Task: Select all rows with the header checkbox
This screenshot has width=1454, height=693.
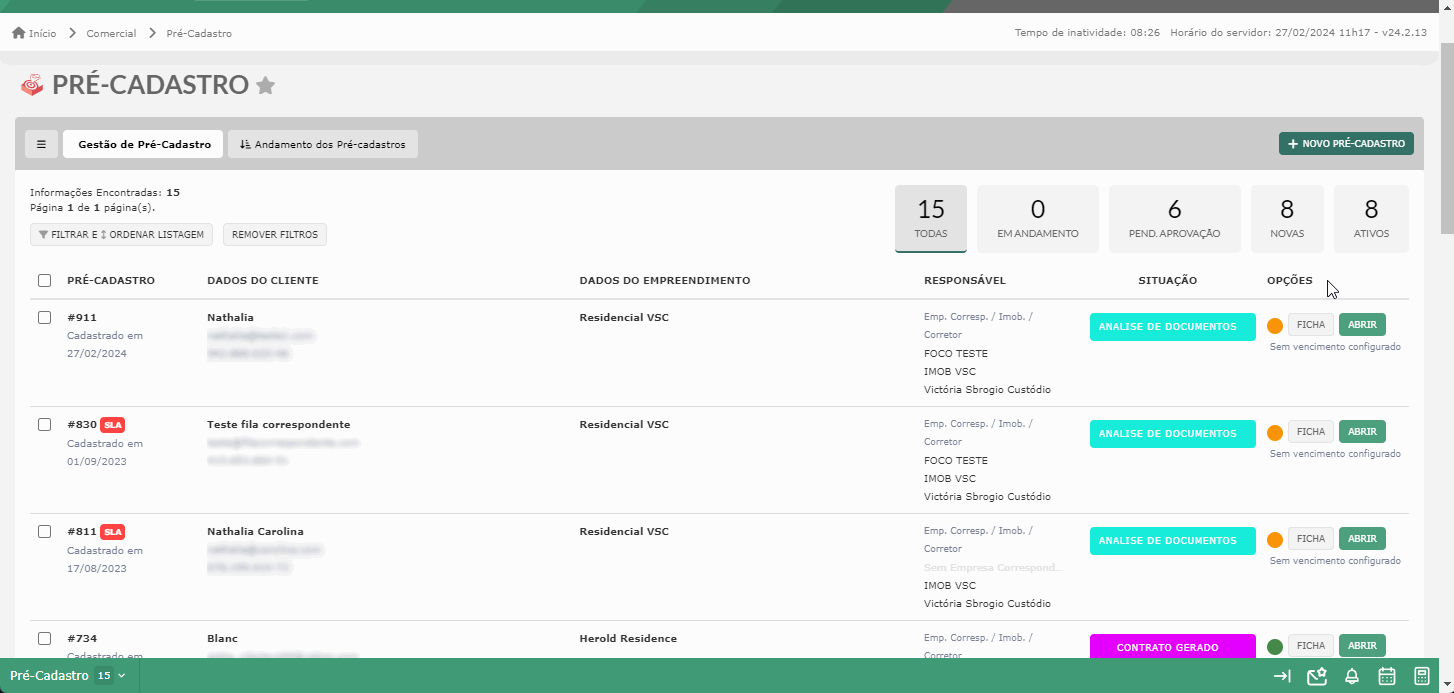Action: click(x=44, y=280)
